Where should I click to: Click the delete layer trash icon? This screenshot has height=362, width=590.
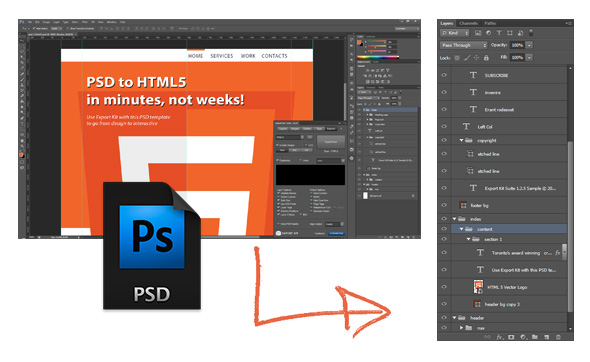pyautogui.click(x=558, y=337)
